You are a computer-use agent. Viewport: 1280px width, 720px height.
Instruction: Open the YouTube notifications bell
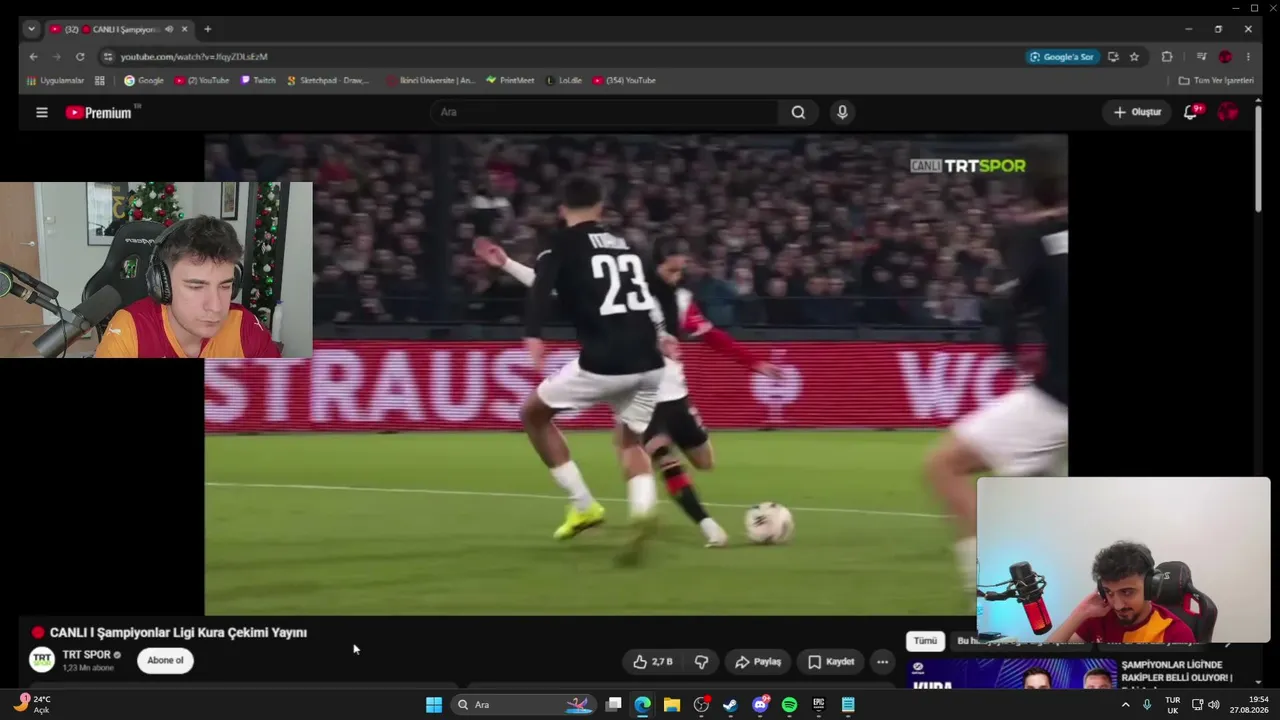point(1190,113)
